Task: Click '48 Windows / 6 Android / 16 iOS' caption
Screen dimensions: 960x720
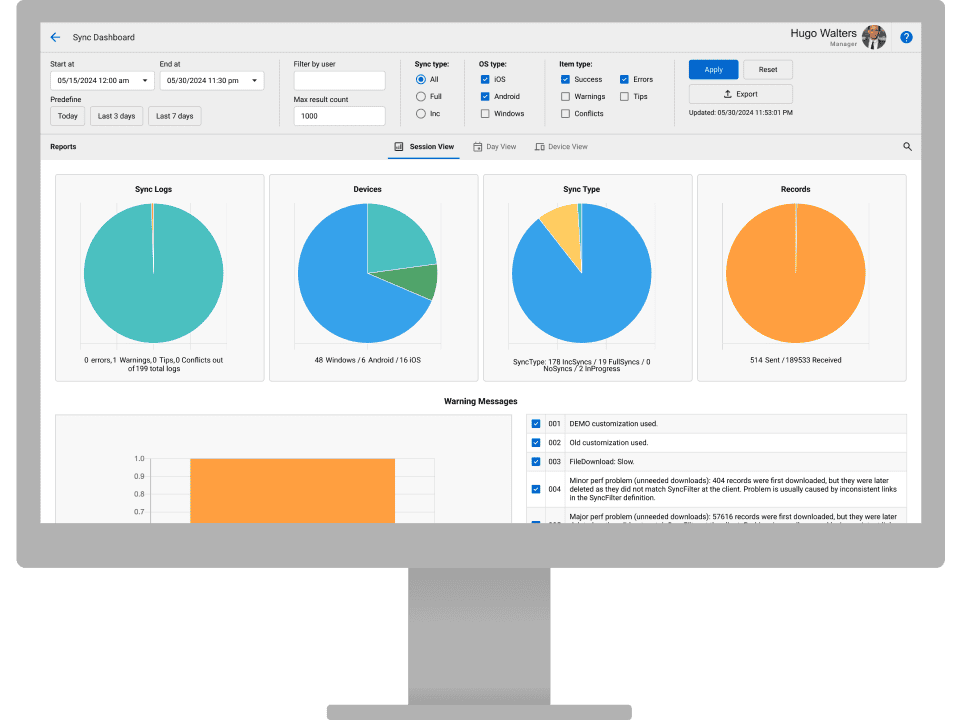Action: pyautogui.click(x=367, y=360)
